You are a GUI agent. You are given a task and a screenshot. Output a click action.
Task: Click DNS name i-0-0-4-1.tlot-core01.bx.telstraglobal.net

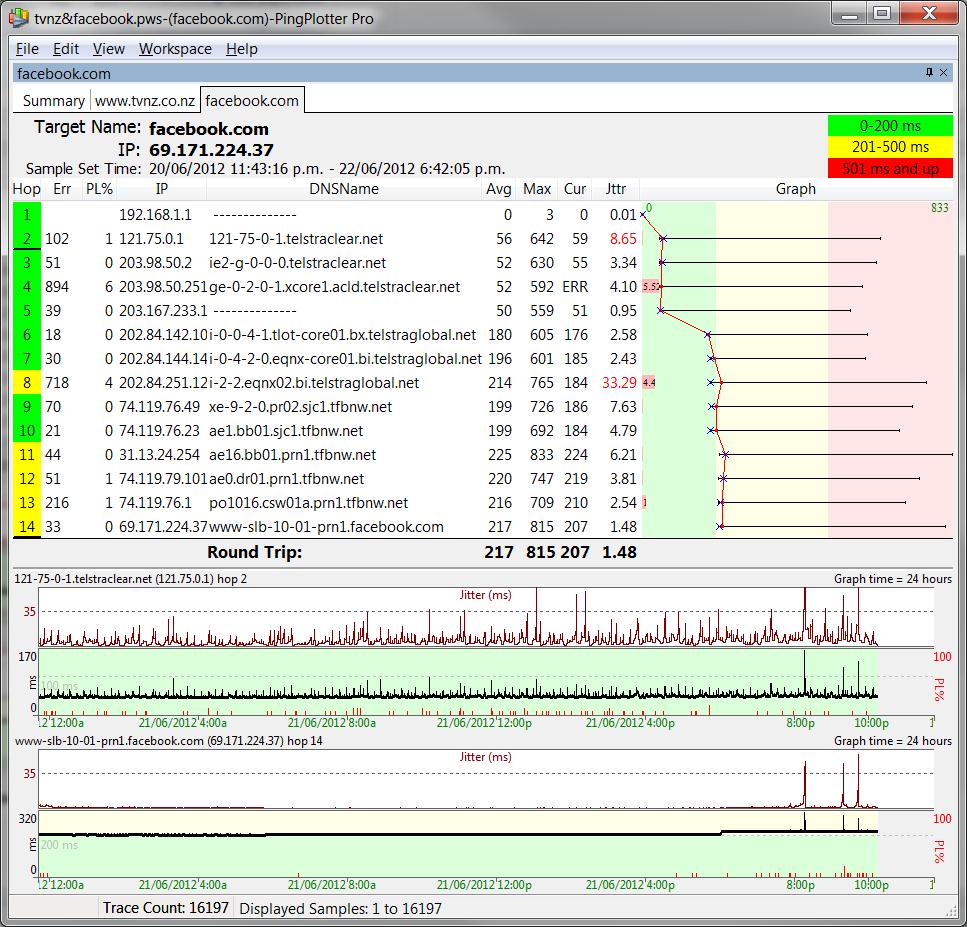click(342, 335)
